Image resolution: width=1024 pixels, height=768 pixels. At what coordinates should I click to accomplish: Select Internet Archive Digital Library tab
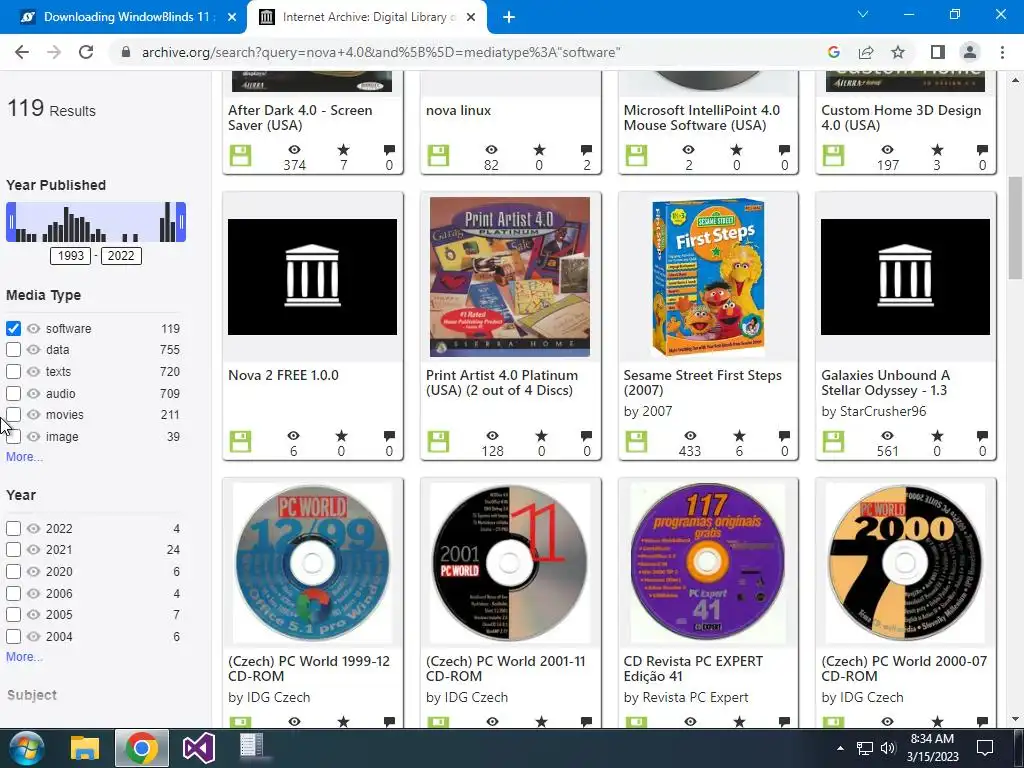pyautogui.click(x=366, y=17)
